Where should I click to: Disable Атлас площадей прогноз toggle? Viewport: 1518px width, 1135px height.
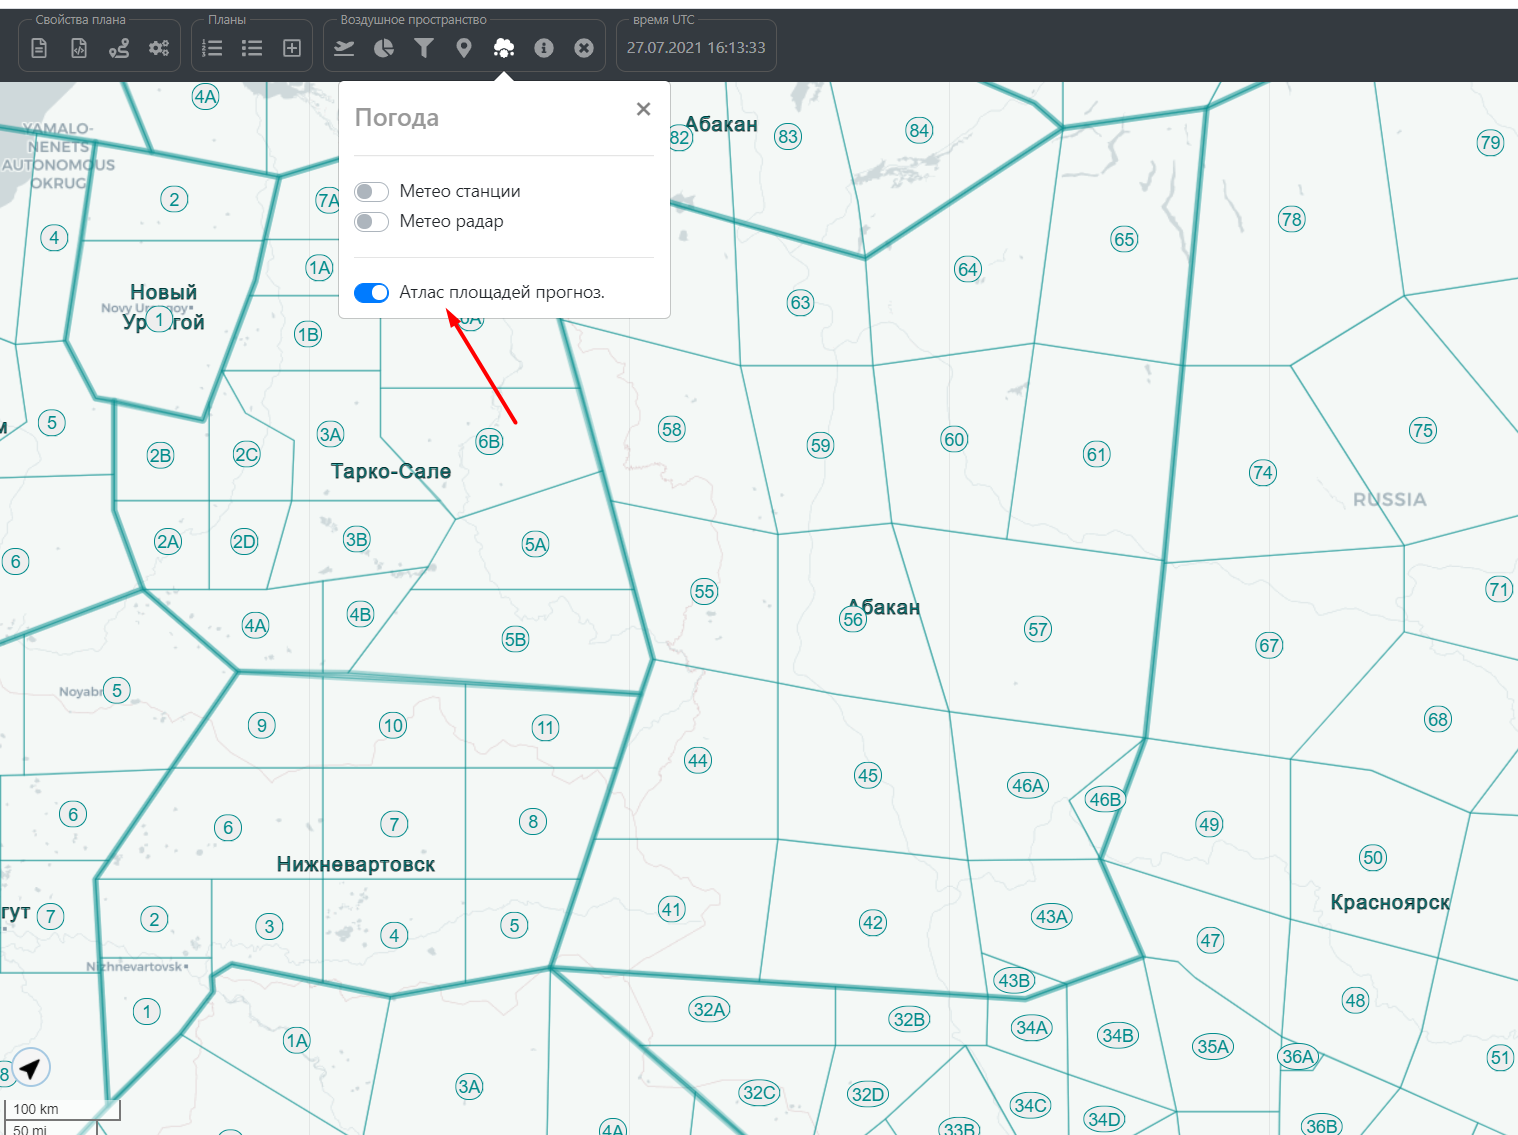pyautogui.click(x=371, y=292)
